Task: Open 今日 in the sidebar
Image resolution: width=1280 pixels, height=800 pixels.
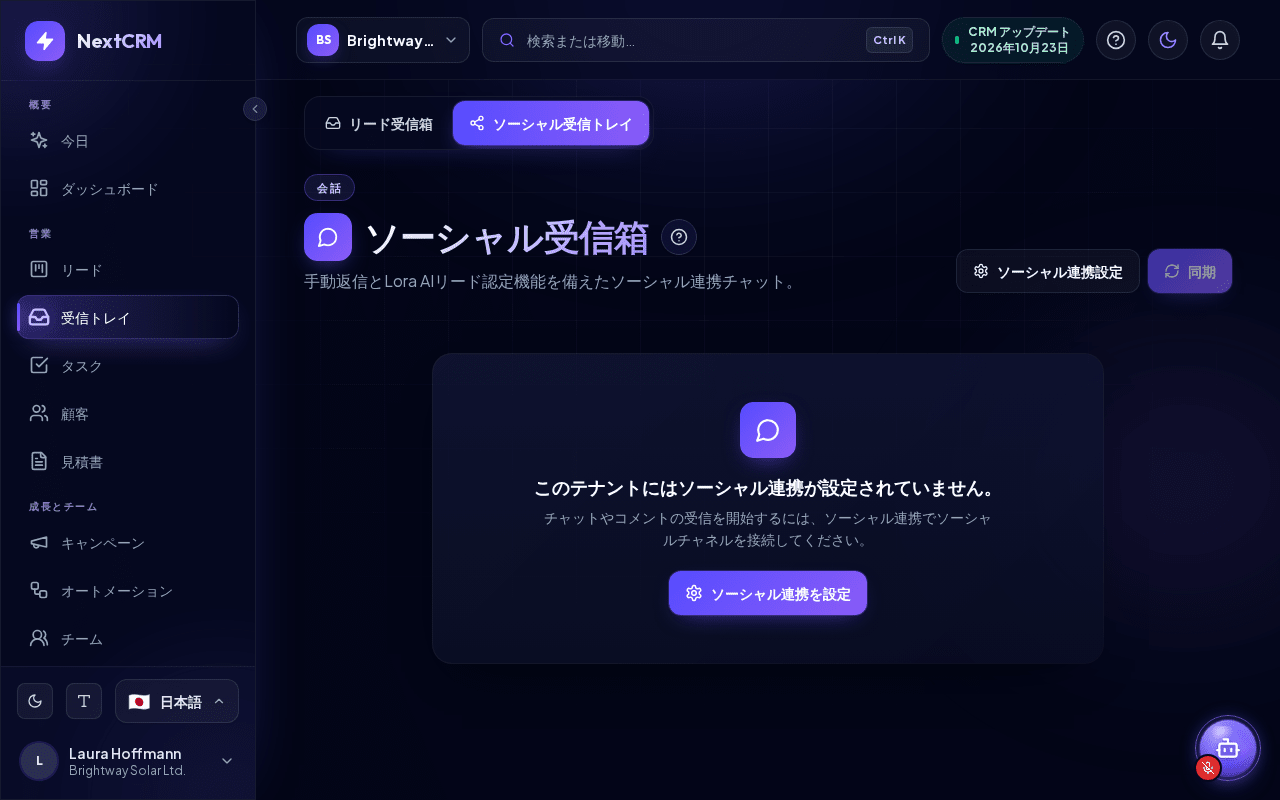Action: click(128, 141)
